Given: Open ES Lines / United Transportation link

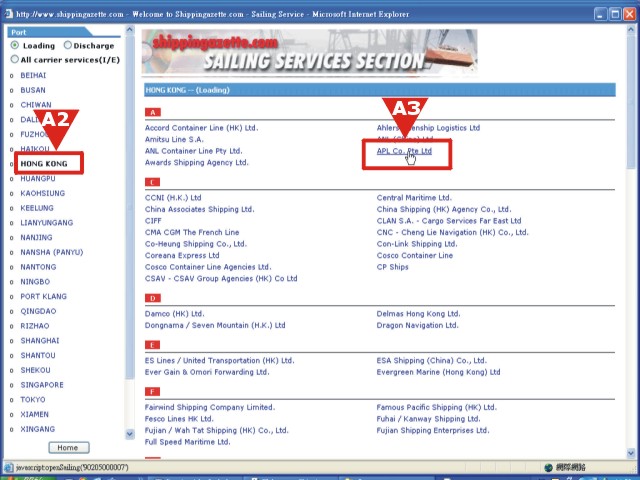Looking at the screenshot, I should point(220,360).
